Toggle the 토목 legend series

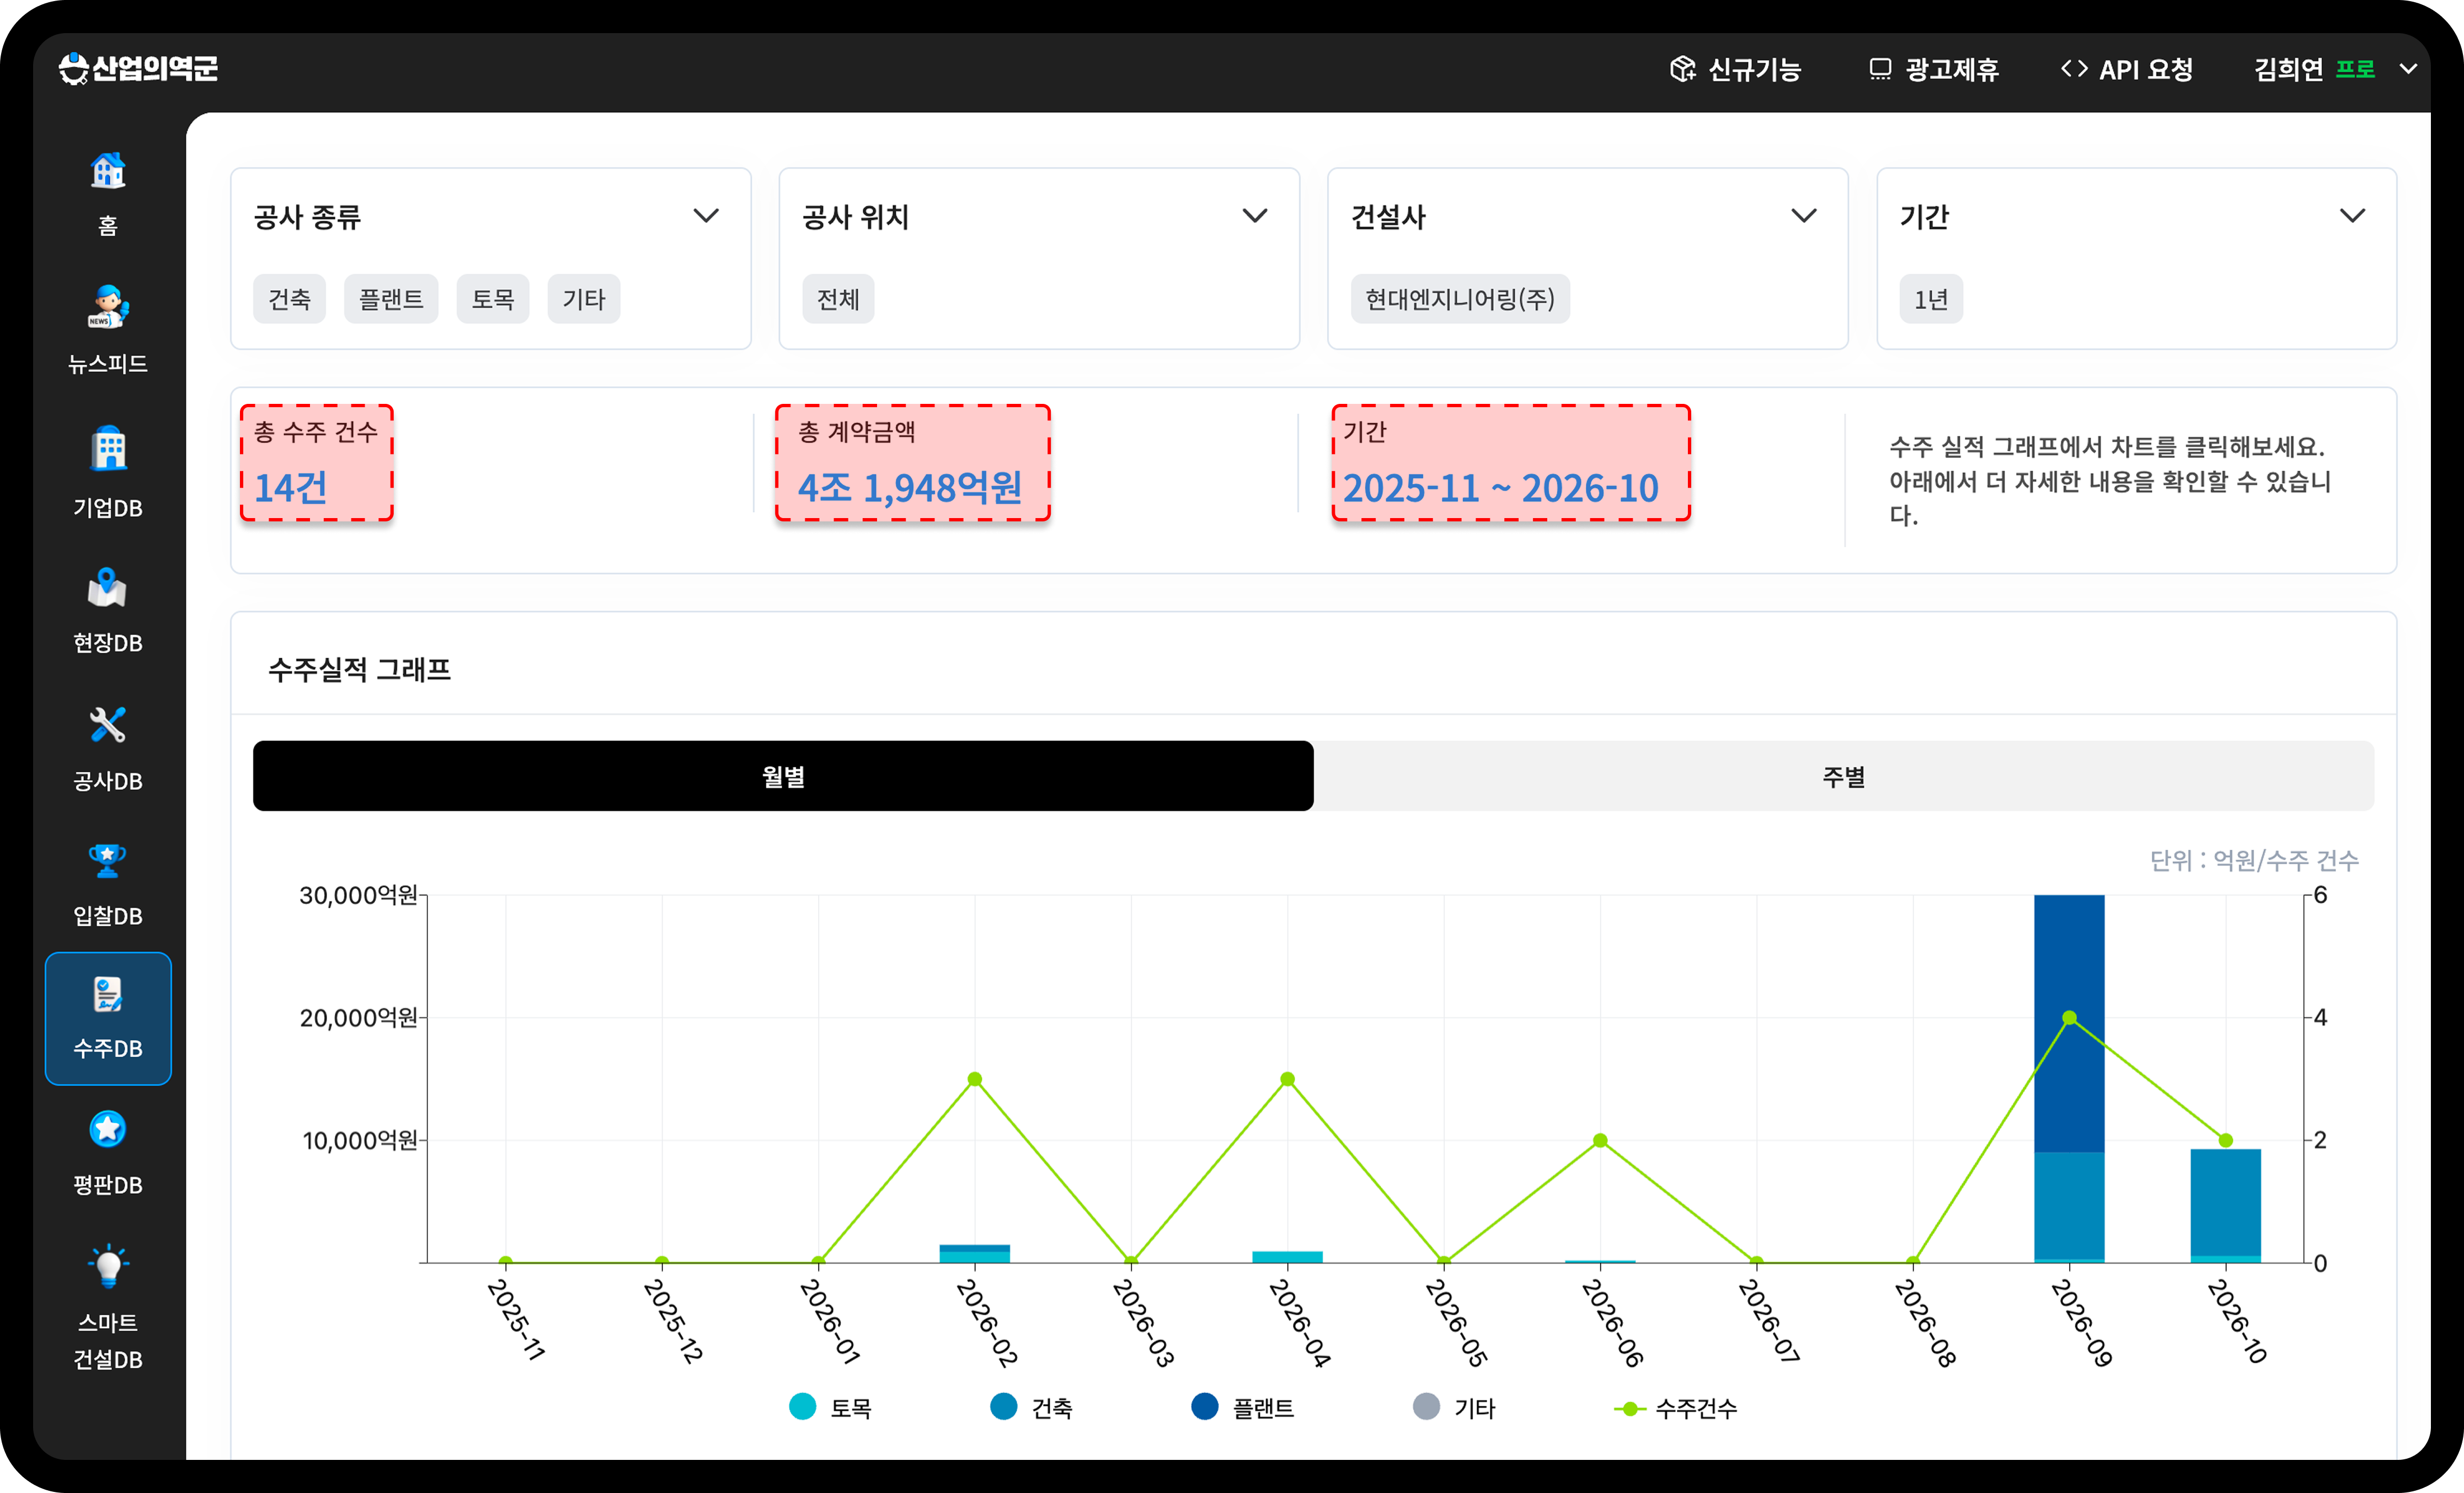click(x=831, y=1407)
